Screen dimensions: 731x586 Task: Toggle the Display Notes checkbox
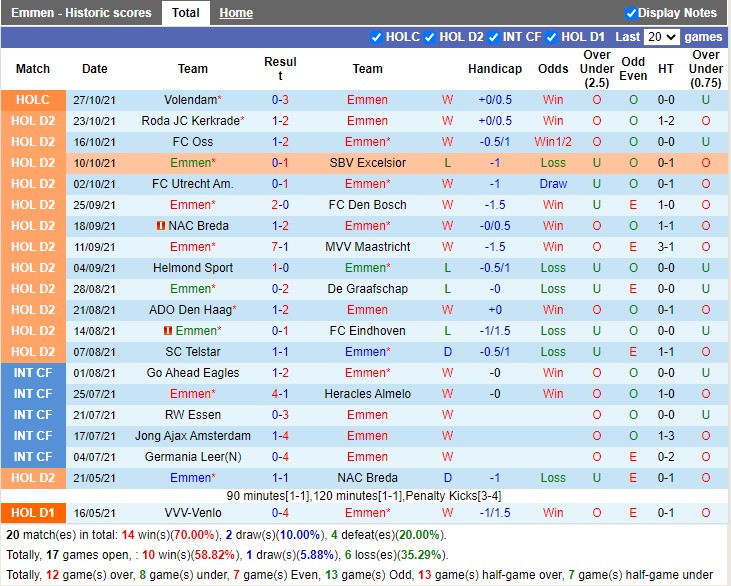click(x=631, y=13)
